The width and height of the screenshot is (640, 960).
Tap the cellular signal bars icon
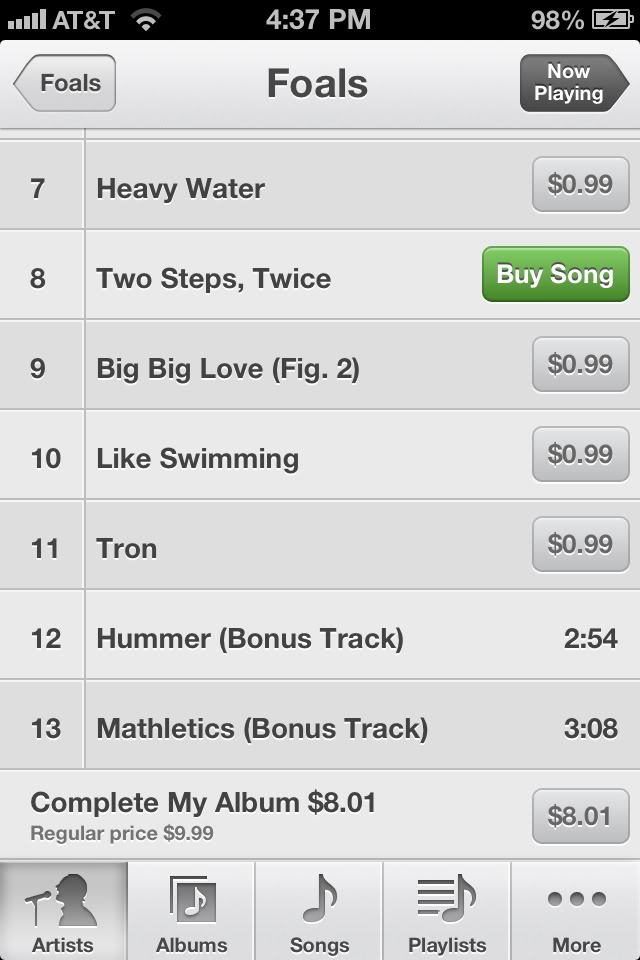26,20
